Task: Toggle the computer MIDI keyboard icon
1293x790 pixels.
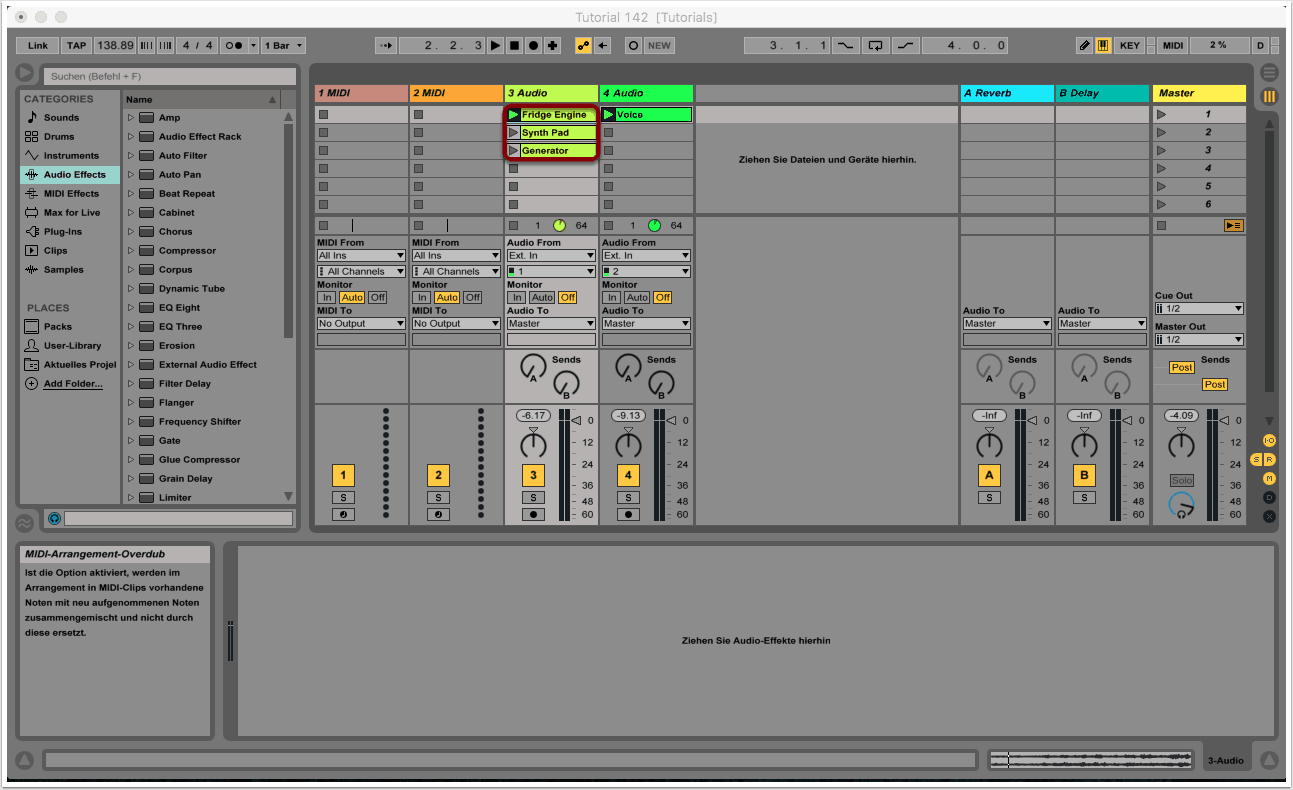Action: (x=1103, y=45)
